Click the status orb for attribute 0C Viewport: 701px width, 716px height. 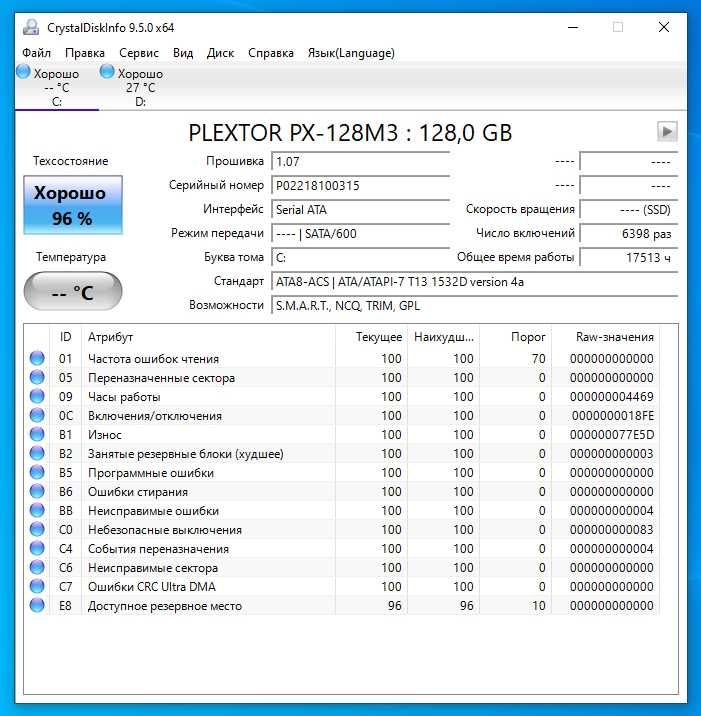pyautogui.click(x=37, y=415)
